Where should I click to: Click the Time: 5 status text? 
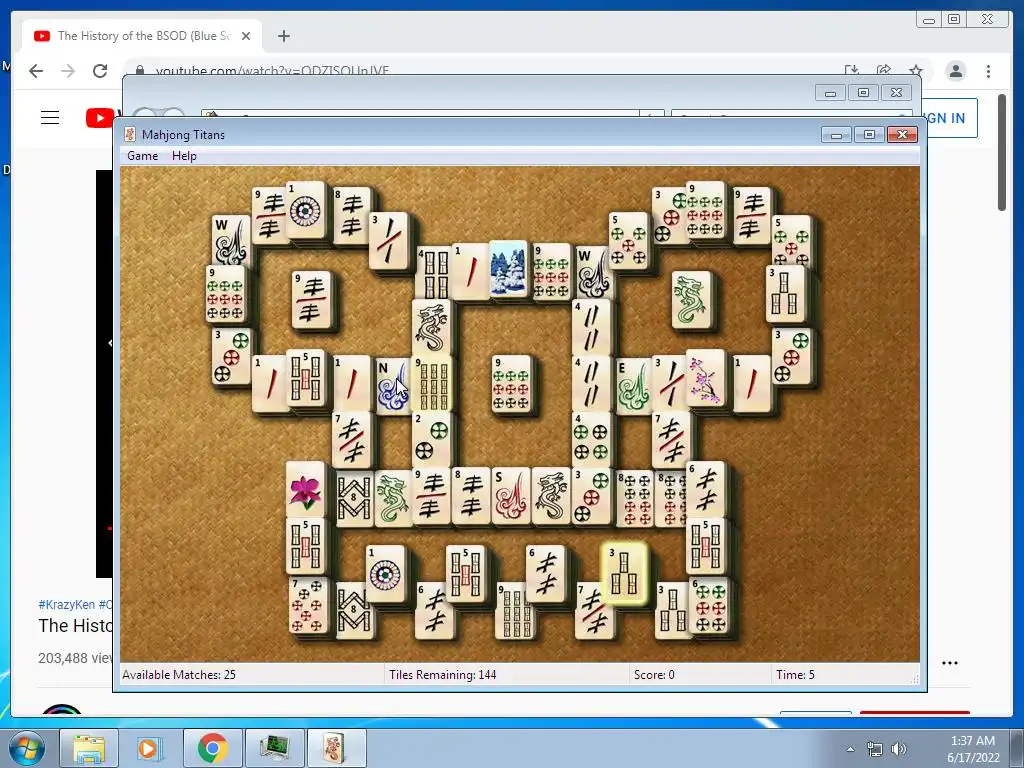point(795,675)
